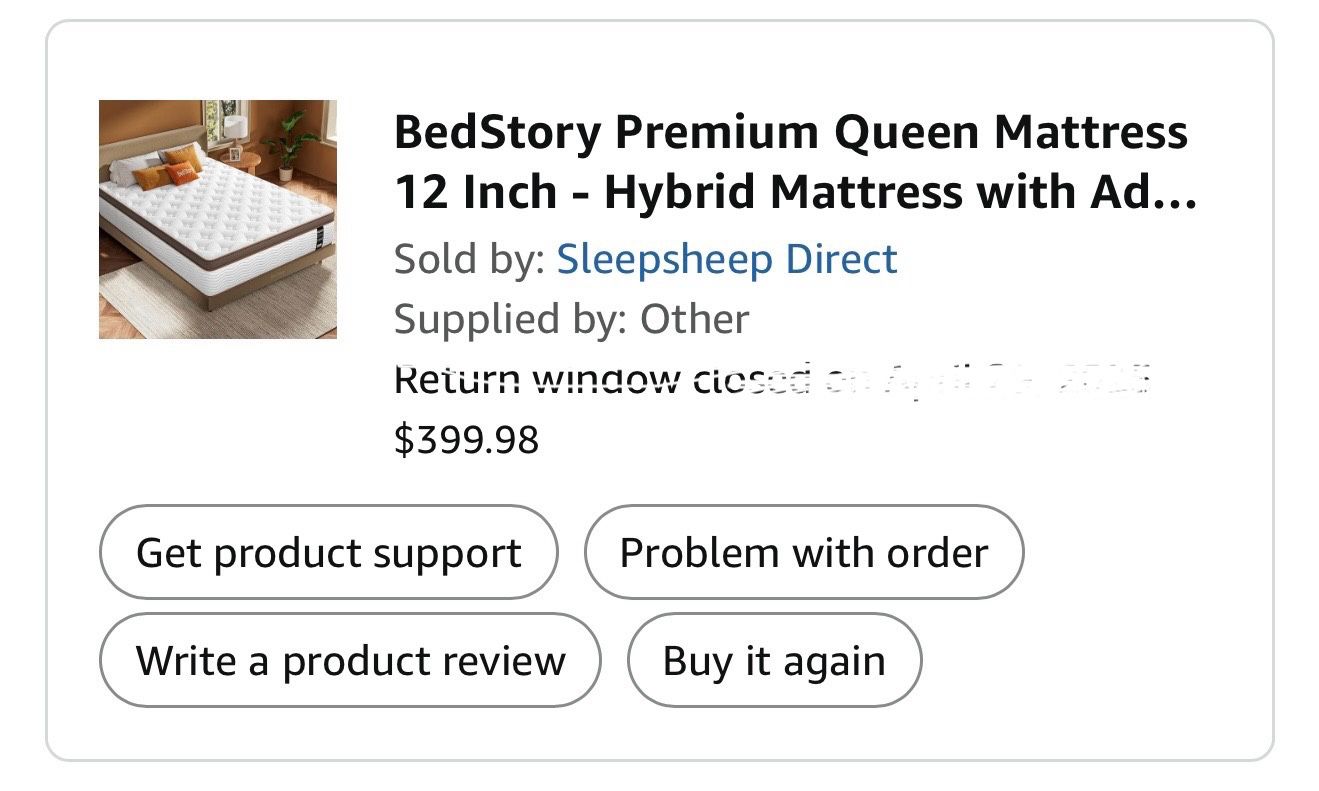The image size is (1319, 791).
Task: Click the $399.98 price text
Action: (467, 437)
